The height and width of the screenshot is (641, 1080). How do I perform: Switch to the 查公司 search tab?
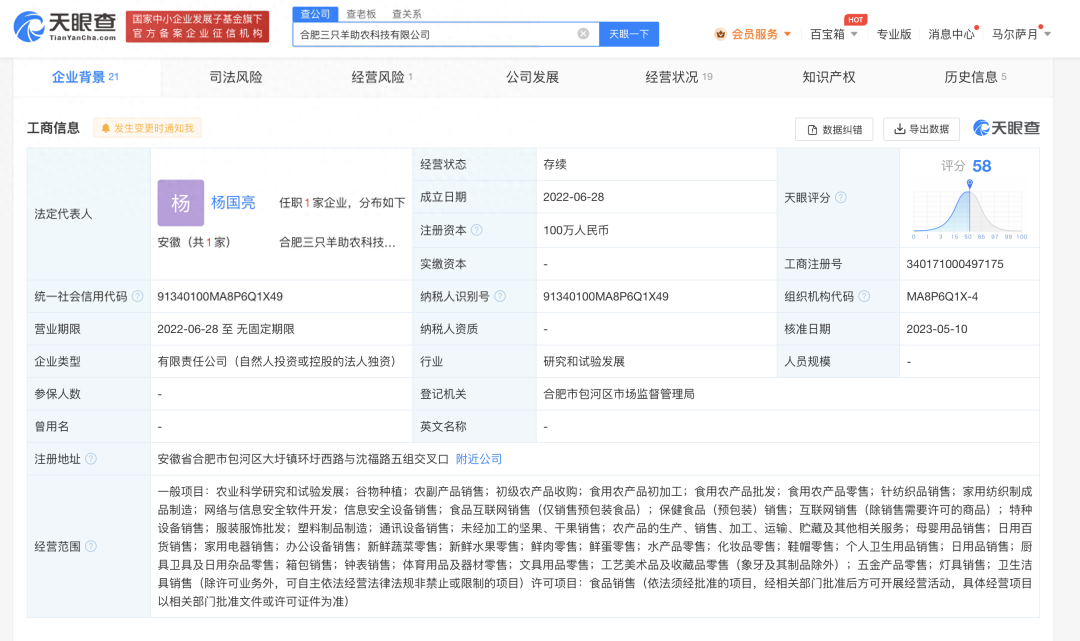coord(315,14)
